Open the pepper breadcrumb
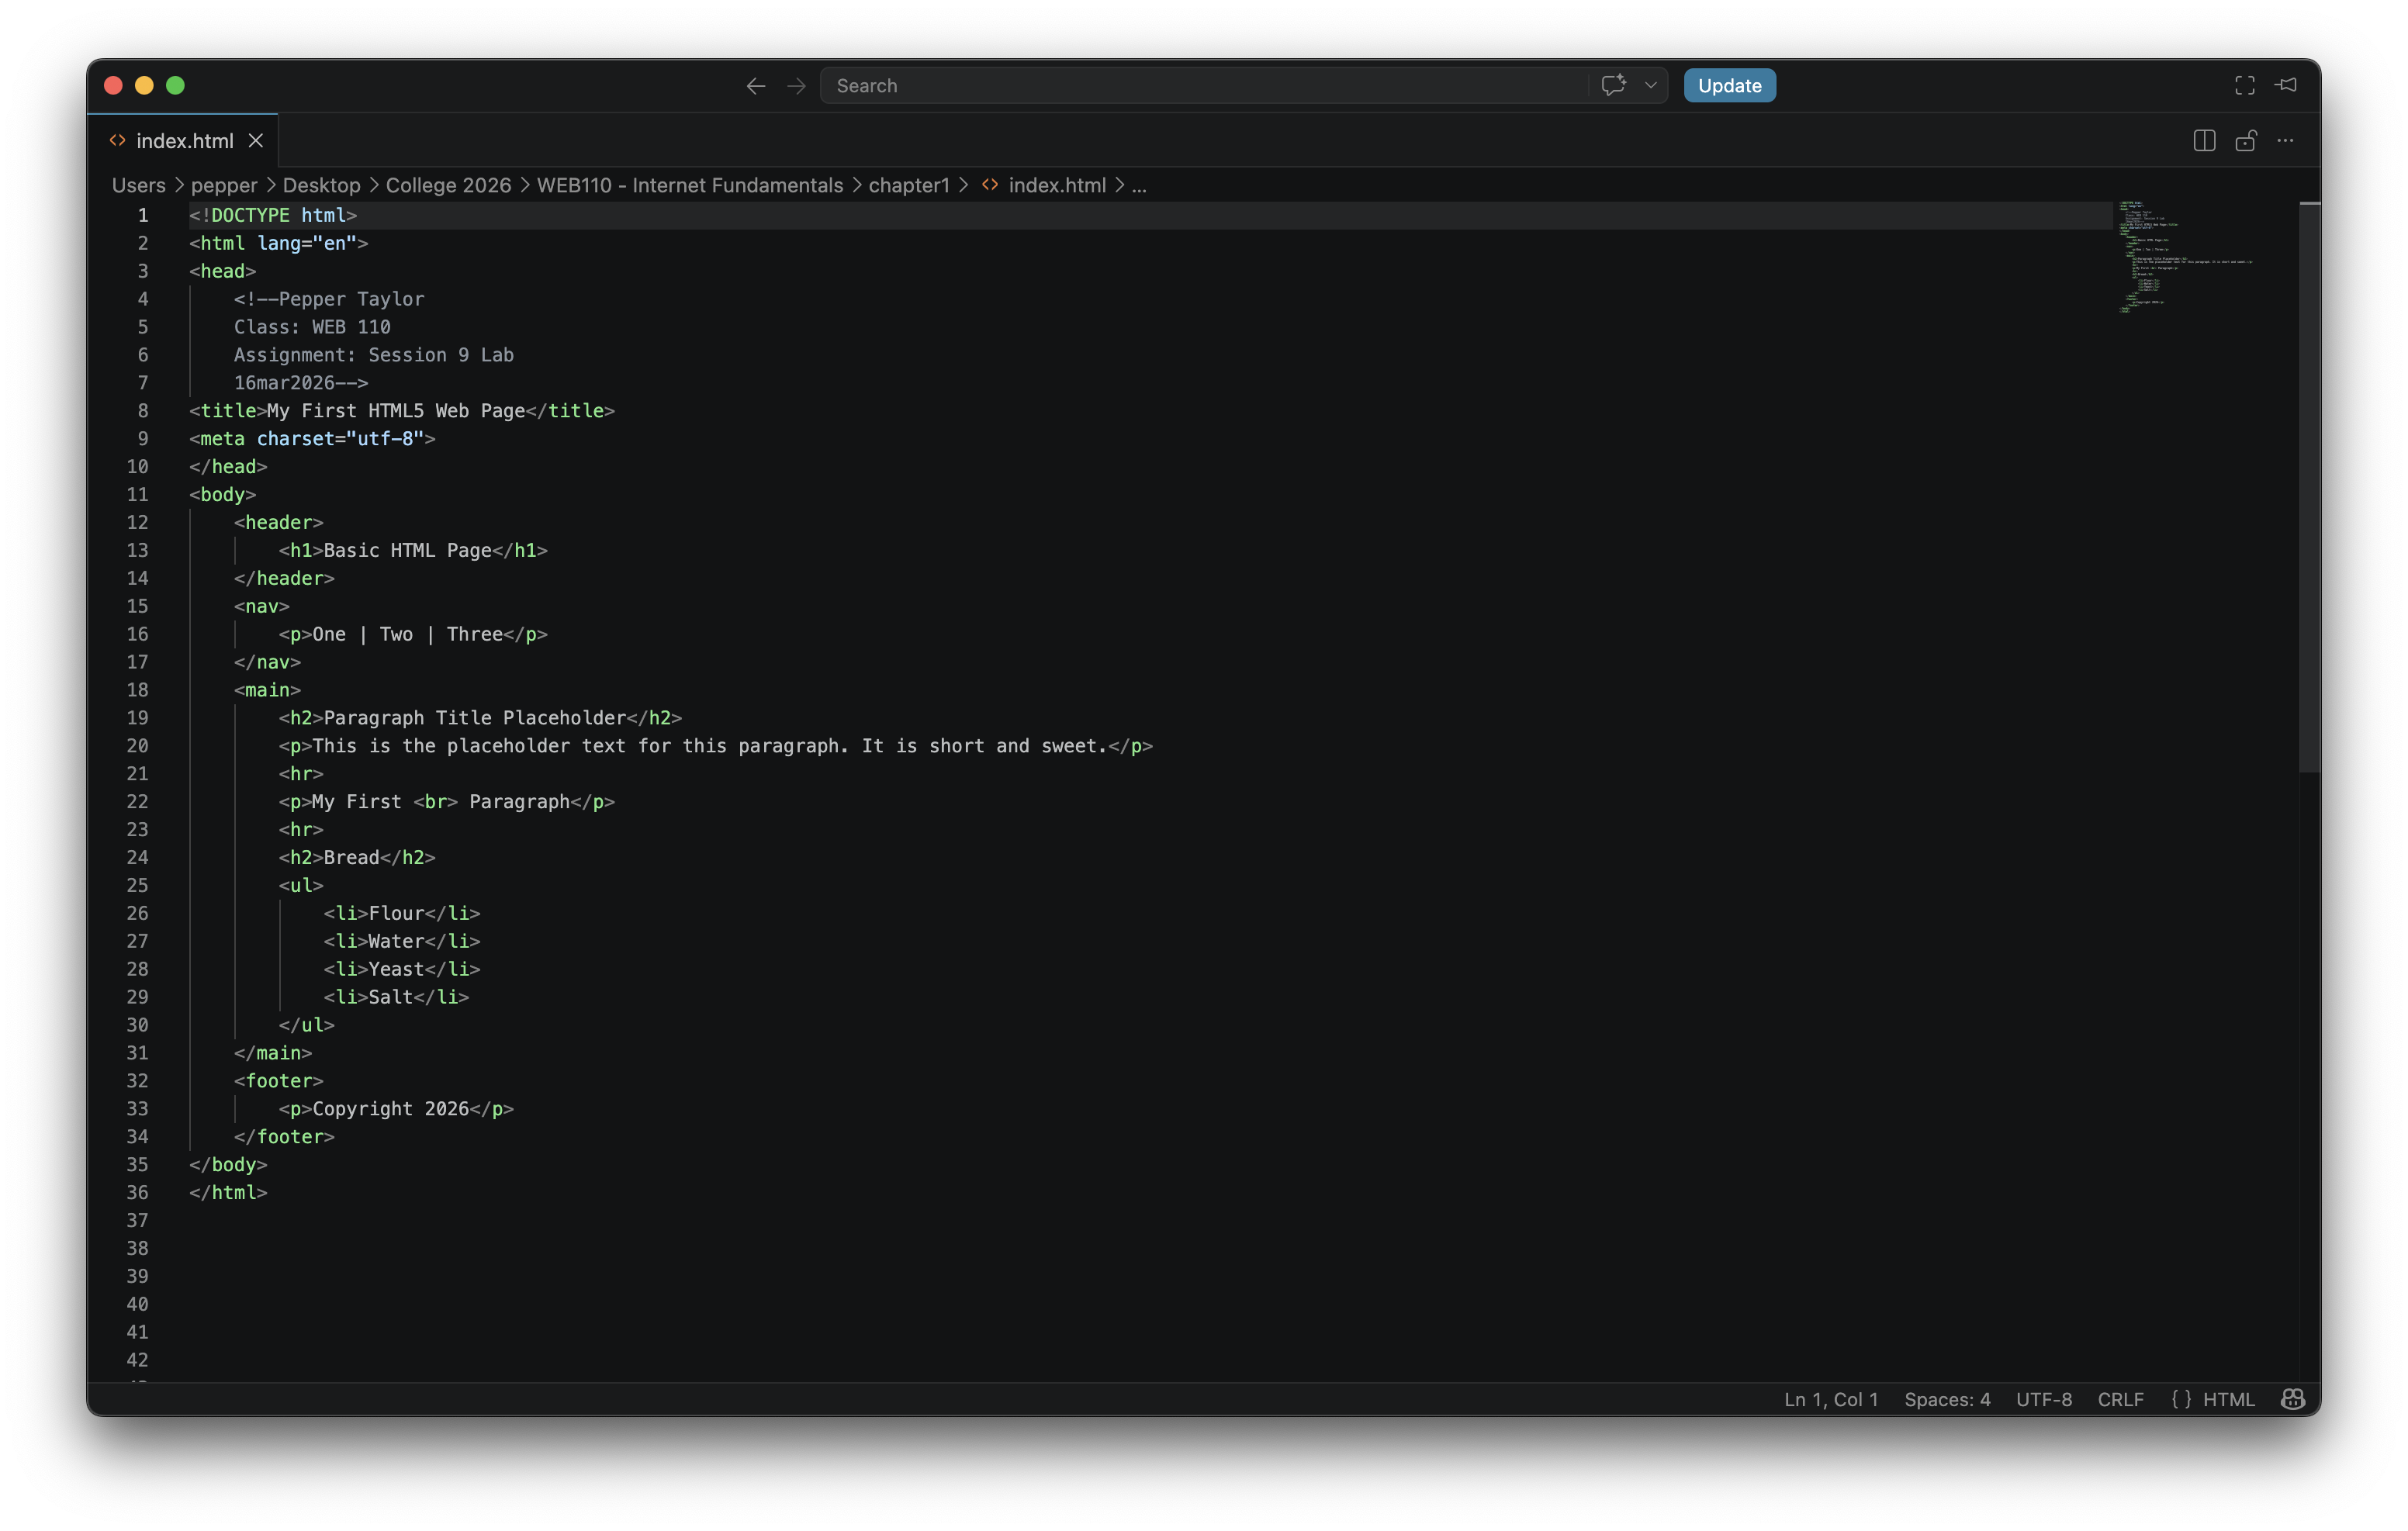The height and width of the screenshot is (1531, 2408). pos(224,185)
